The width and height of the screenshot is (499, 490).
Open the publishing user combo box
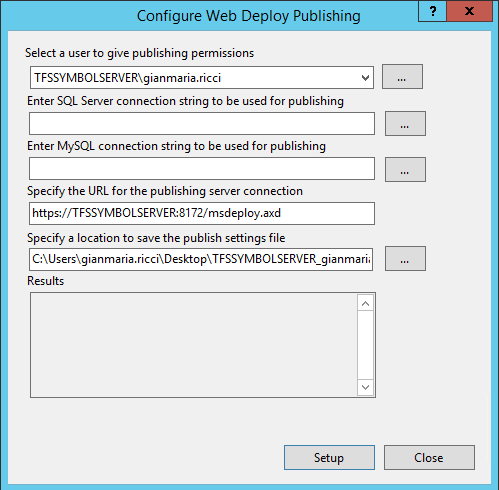[x=202, y=78]
